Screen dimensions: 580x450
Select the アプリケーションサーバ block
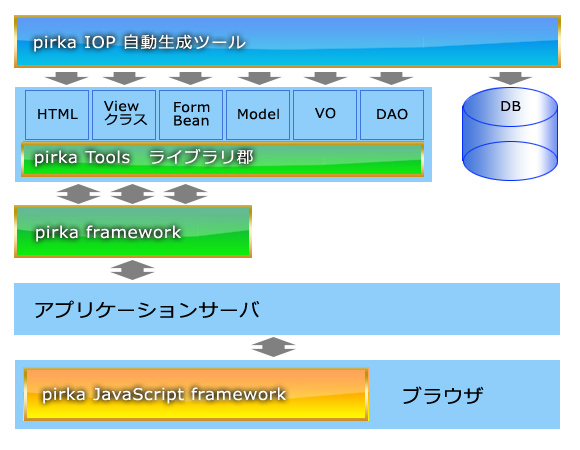coord(287,309)
